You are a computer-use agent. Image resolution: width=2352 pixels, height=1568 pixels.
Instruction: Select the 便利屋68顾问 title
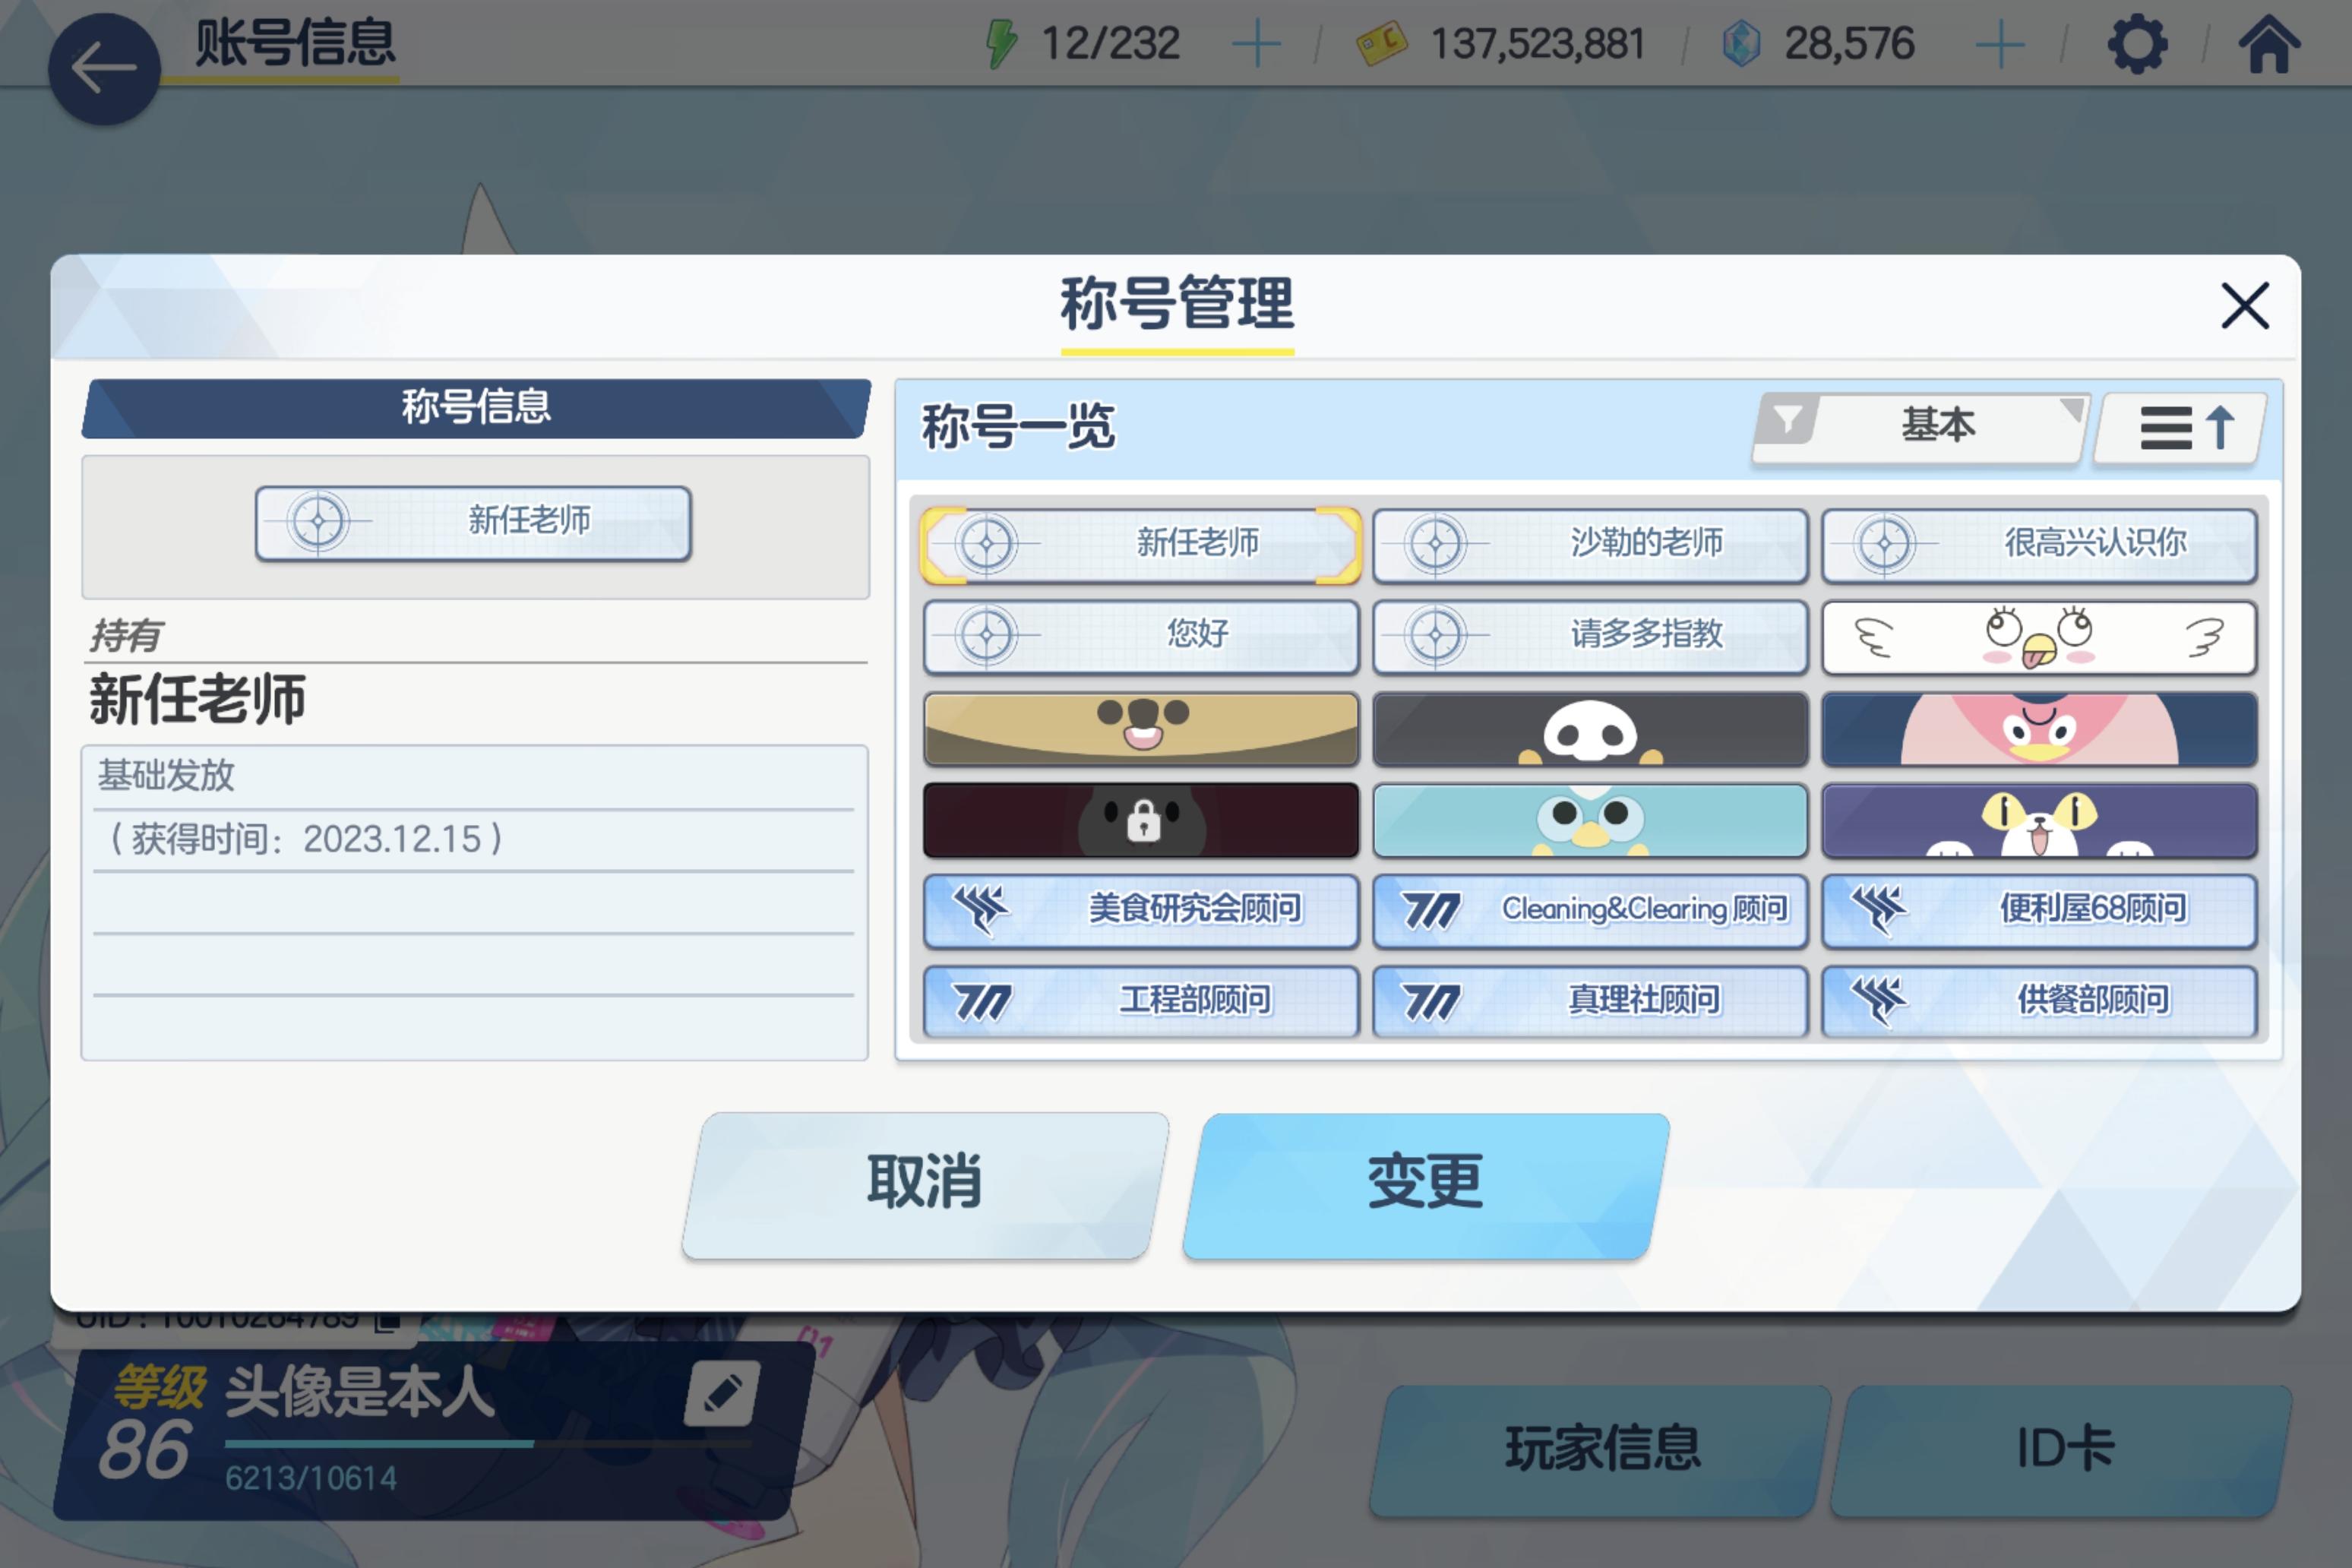[x=2039, y=911]
